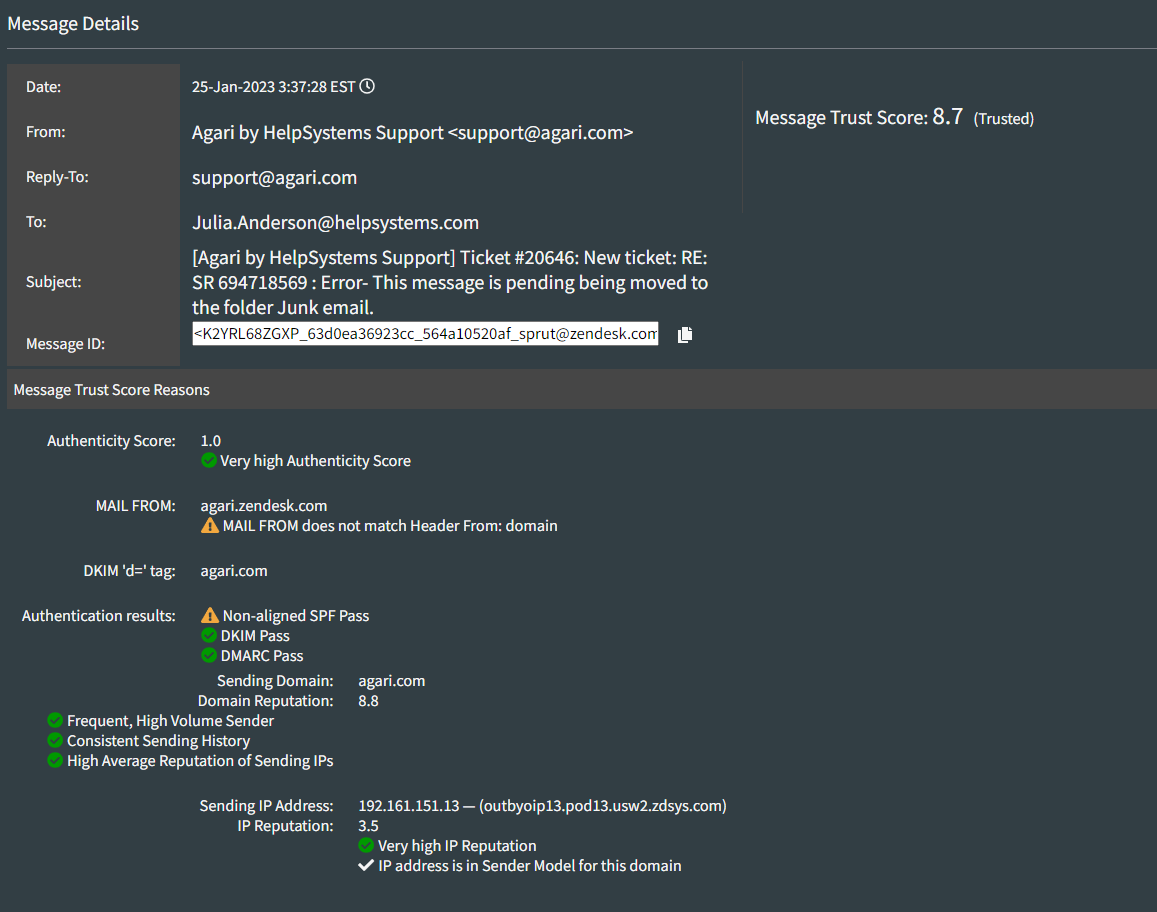Open Julia.Anderson@helpsystems.com recipient address
This screenshot has height=912, width=1157.
pos(336,222)
